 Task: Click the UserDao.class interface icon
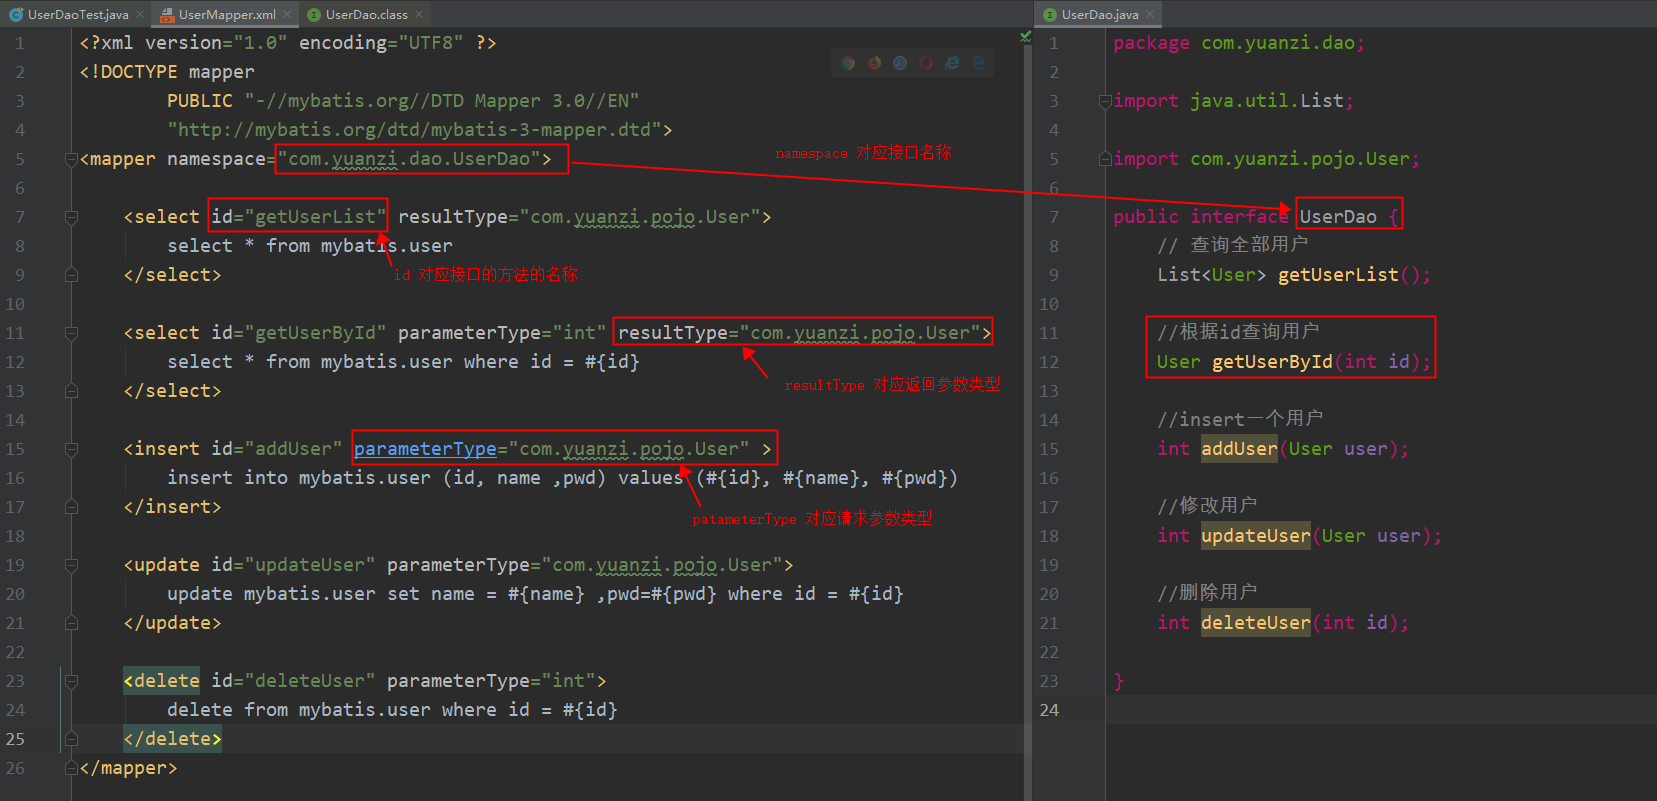314,14
